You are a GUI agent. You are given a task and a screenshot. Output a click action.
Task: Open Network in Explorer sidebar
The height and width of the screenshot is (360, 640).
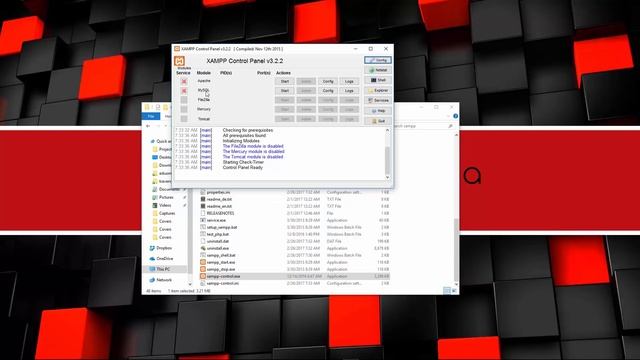[x=161, y=280]
